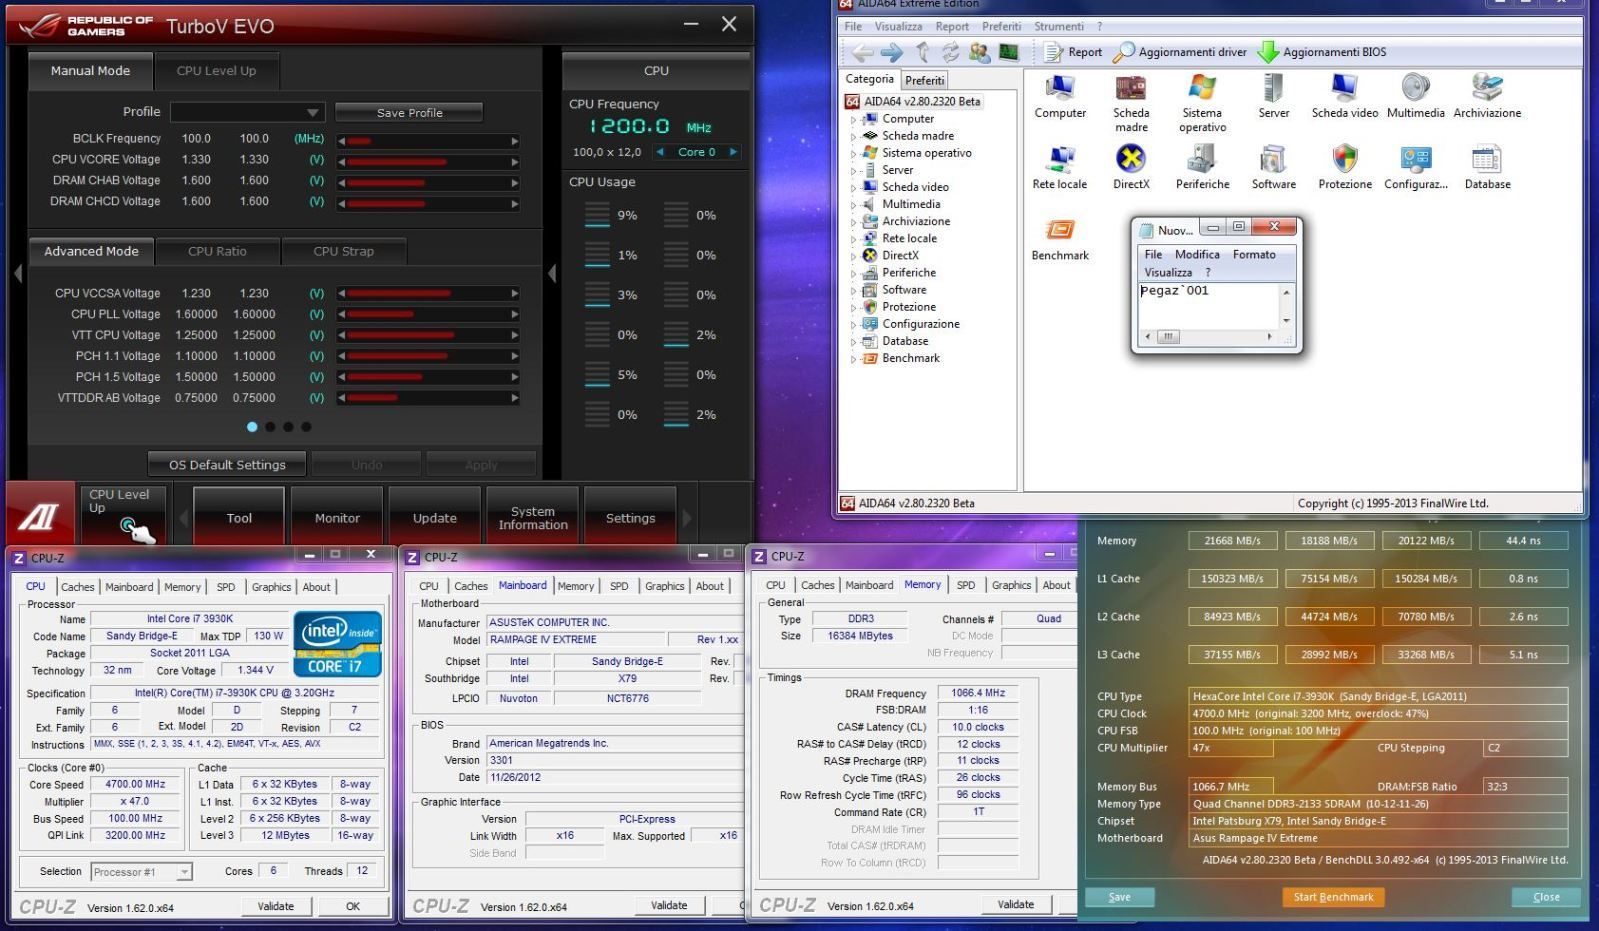
Task: Click the AIDA64 users toolbar icon
Action: coord(979,53)
